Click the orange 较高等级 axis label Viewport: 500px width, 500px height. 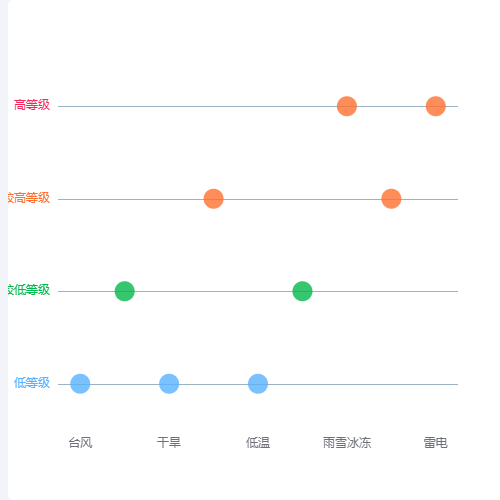[29, 198]
